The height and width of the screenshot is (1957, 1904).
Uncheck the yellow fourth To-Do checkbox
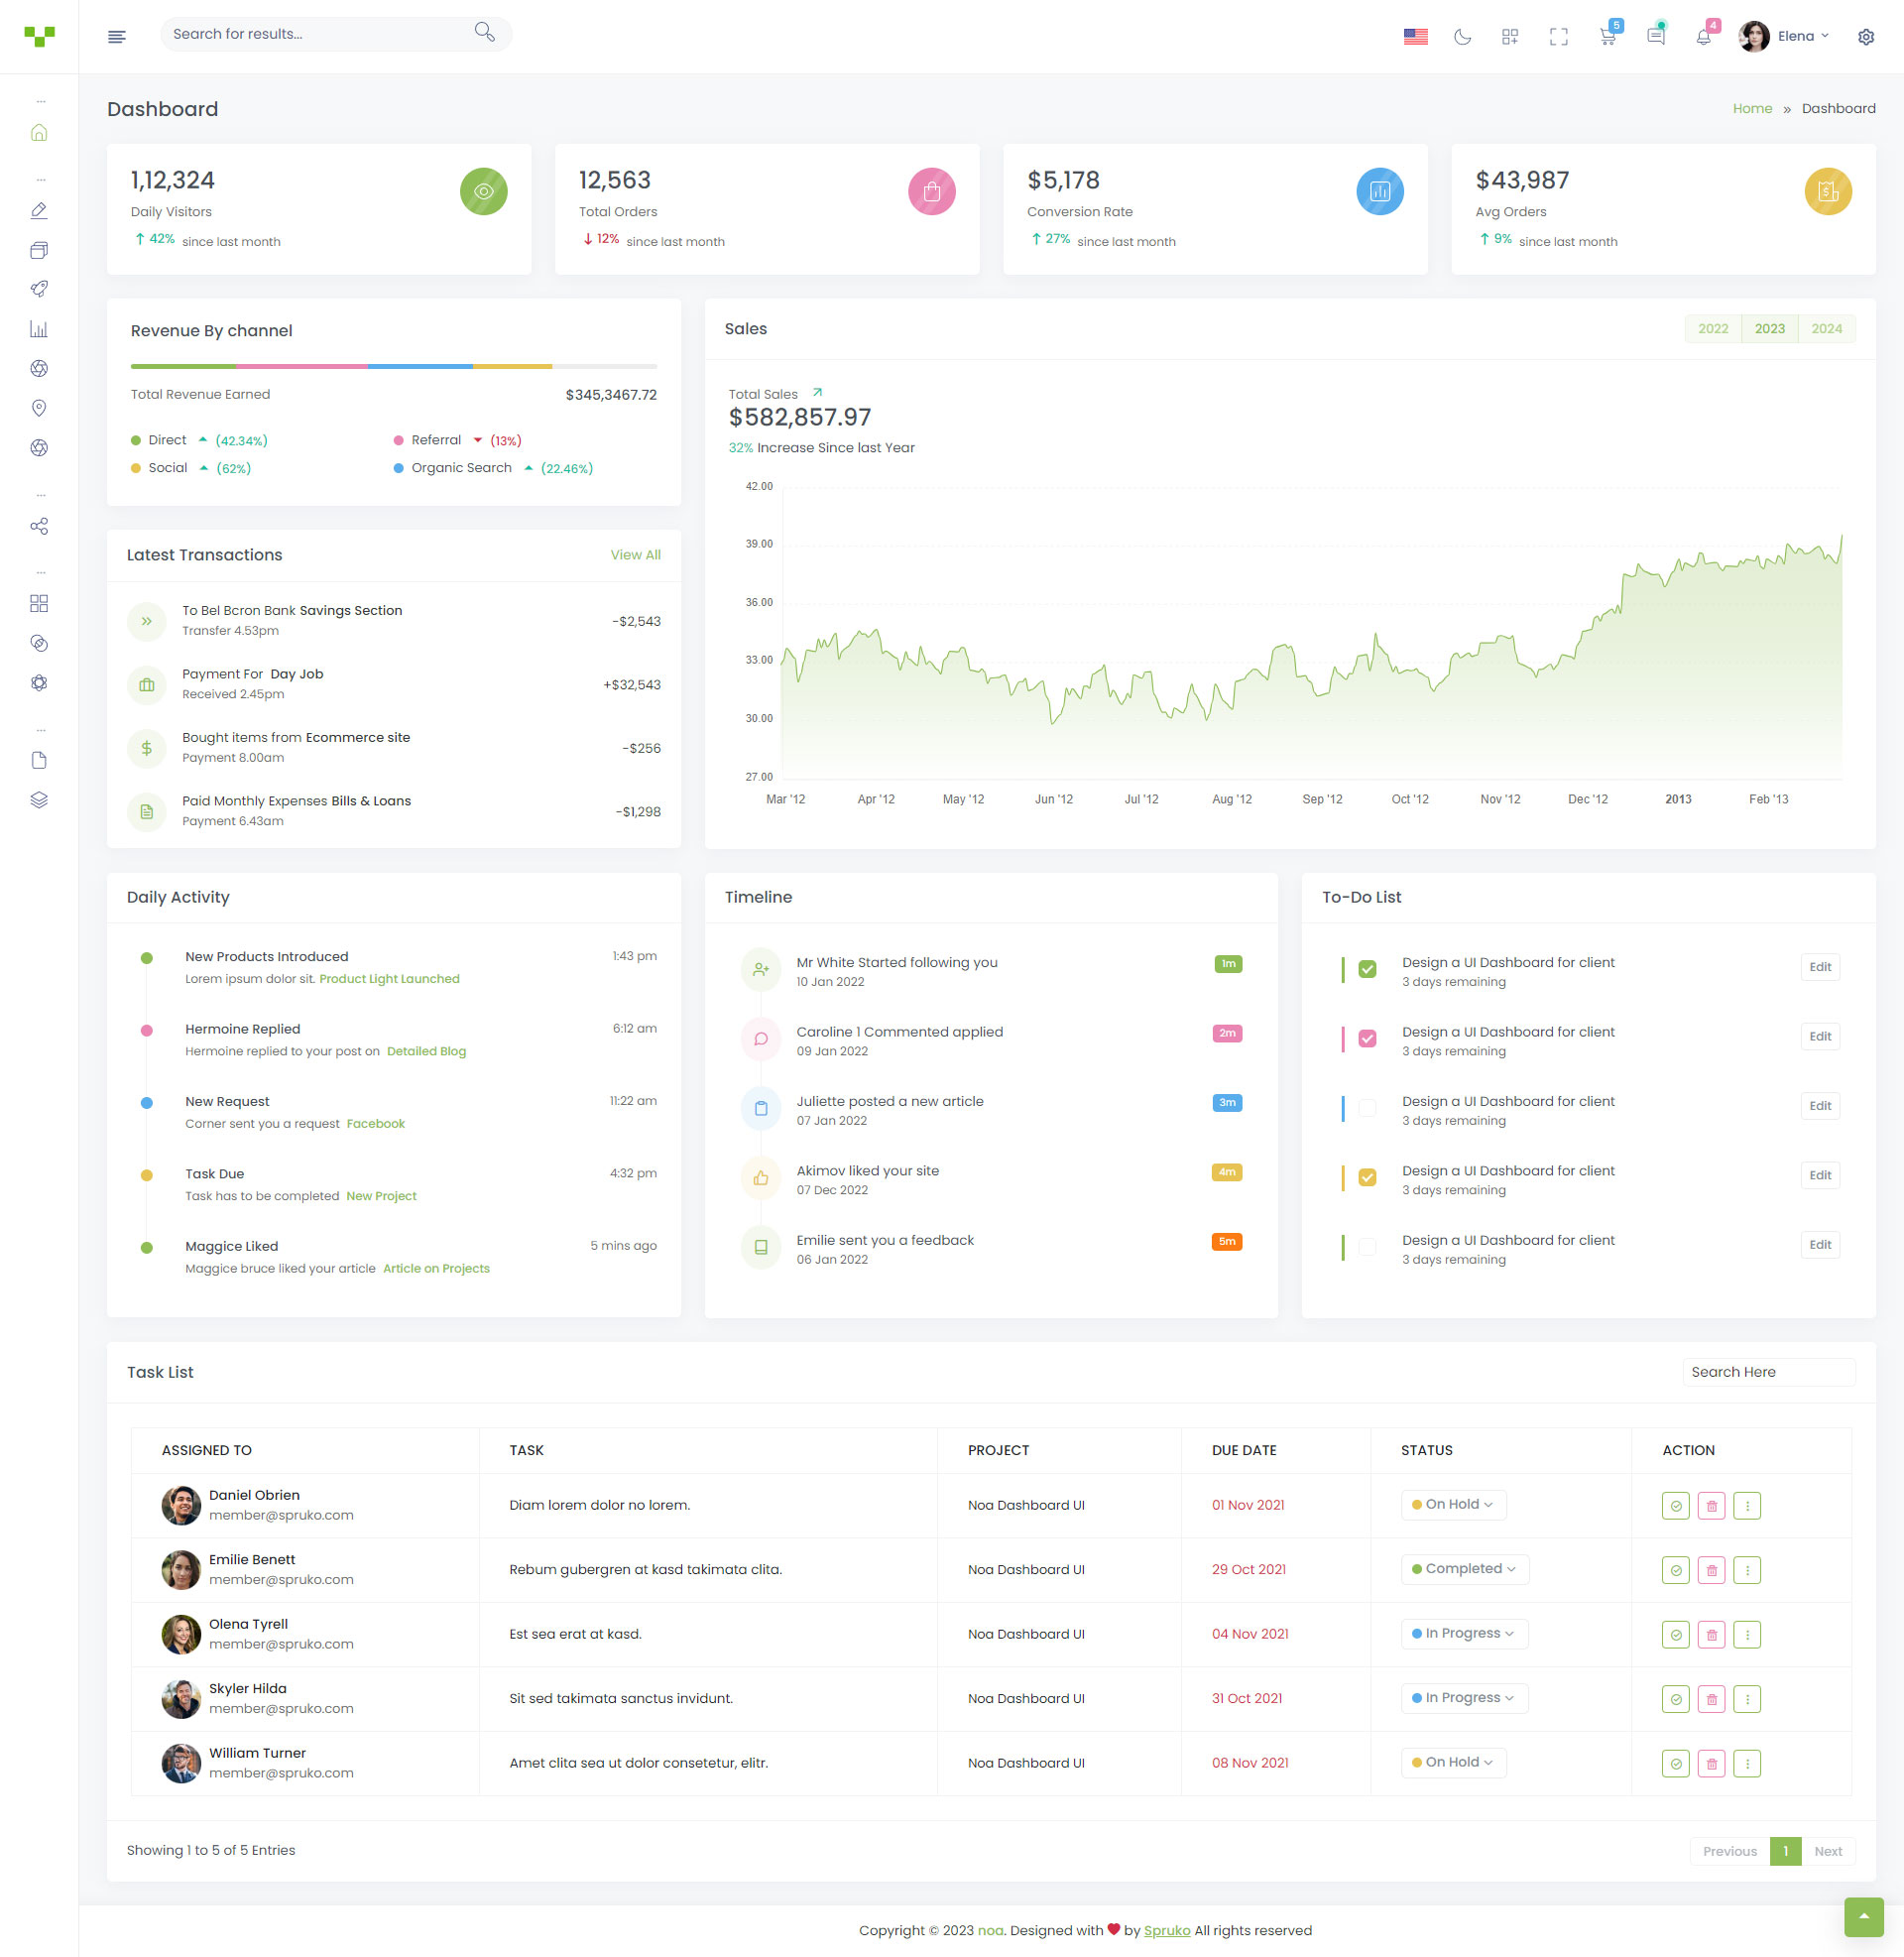click(1367, 1177)
